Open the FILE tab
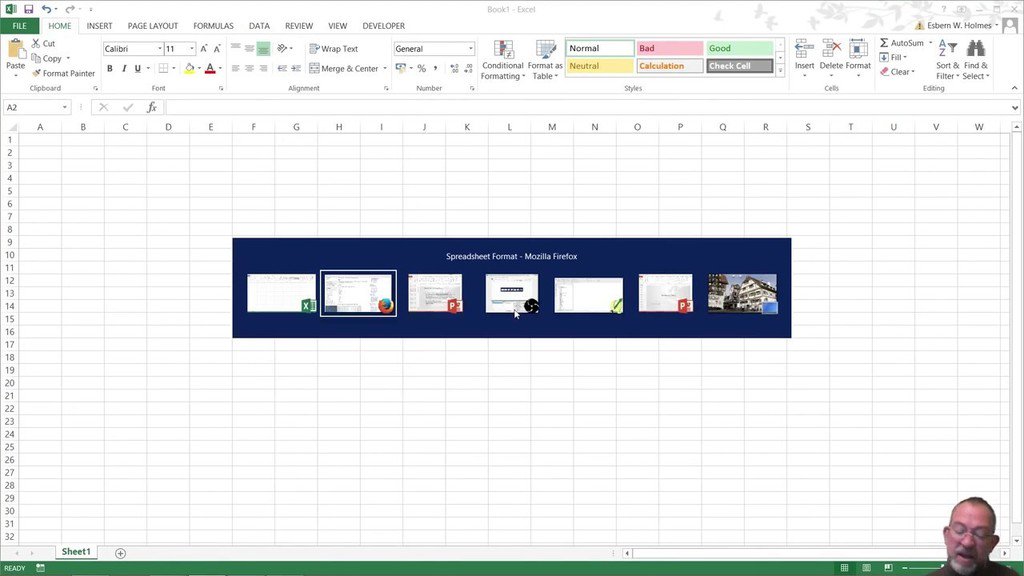1024x576 pixels. (x=20, y=26)
